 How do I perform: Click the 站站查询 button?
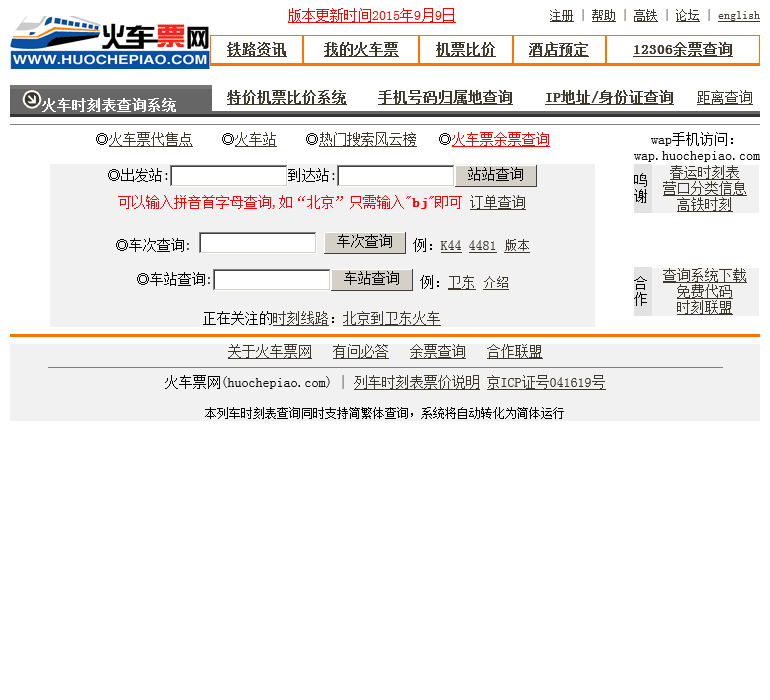[496, 175]
